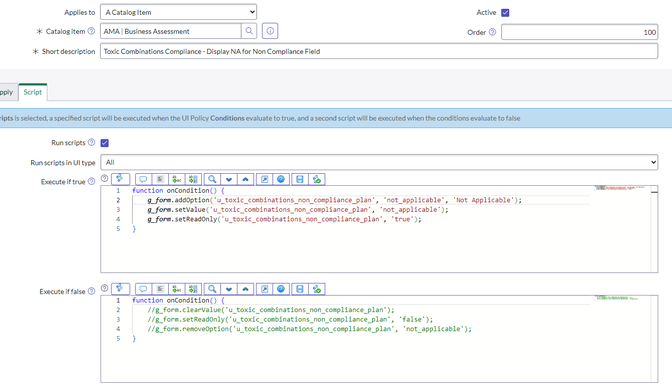The image size is (672, 388).
Task: Click the Catalog item input field
Action: pyautogui.click(x=171, y=31)
